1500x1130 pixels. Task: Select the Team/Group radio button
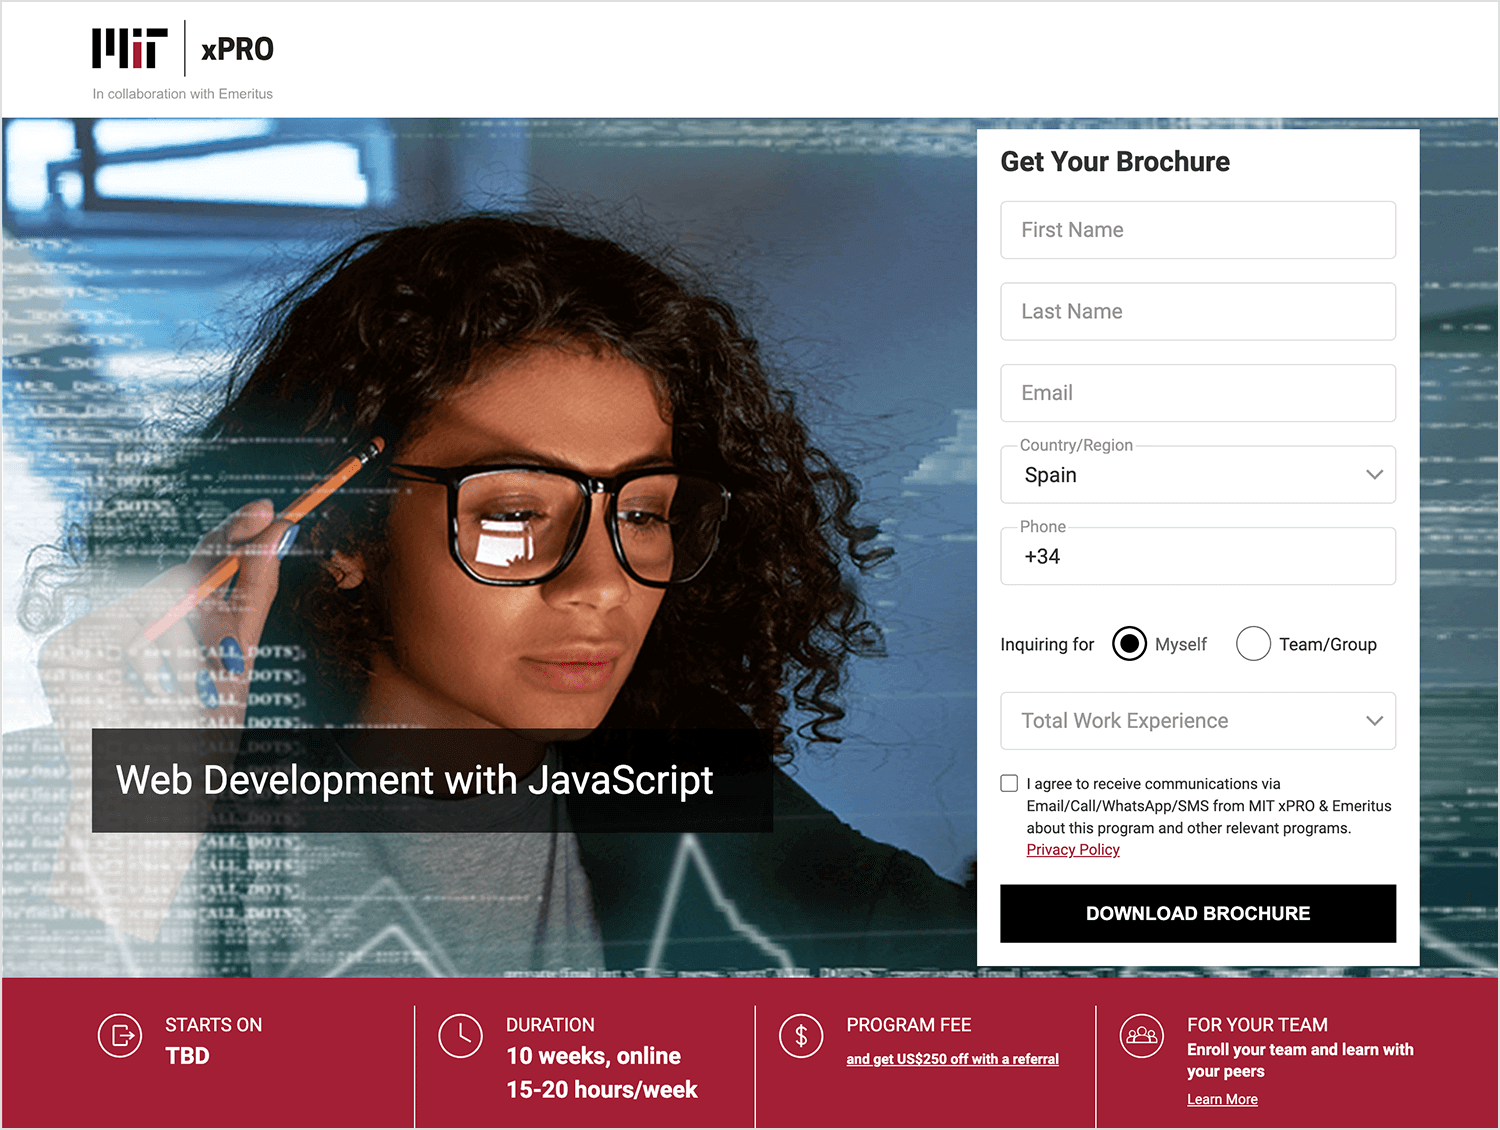(1253, 644)
